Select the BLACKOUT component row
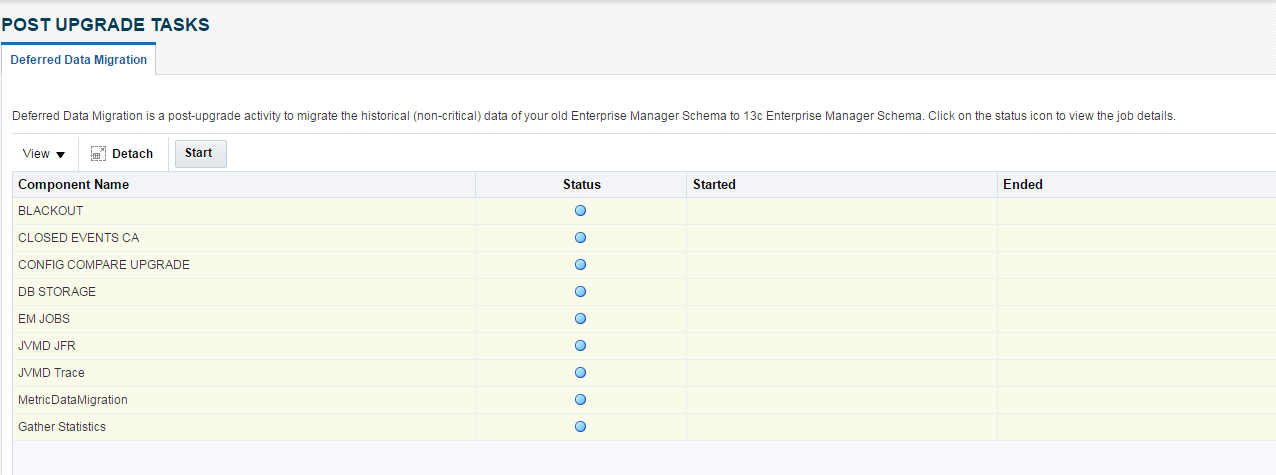The image size is (1276, 475). (51, 211)
